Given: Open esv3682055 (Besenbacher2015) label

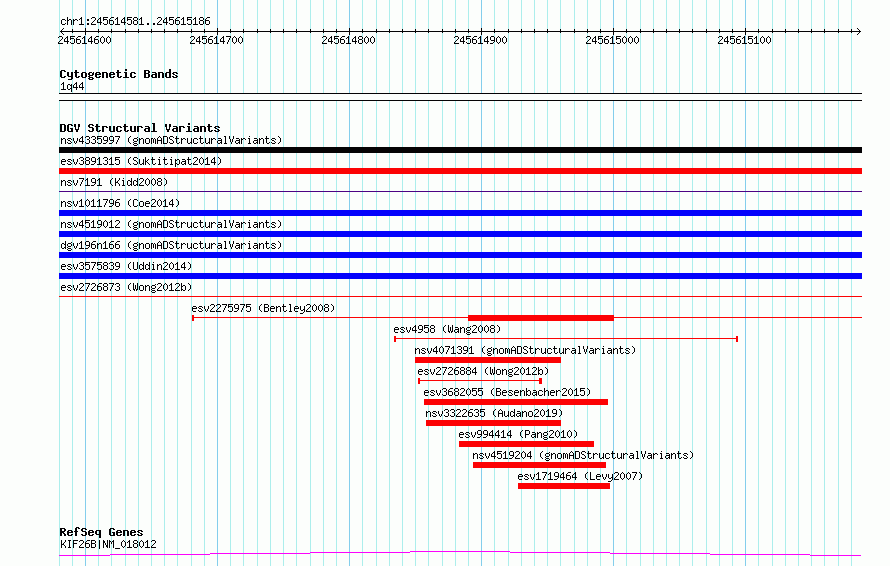Looking at the screenshot, I should point(507,392).
